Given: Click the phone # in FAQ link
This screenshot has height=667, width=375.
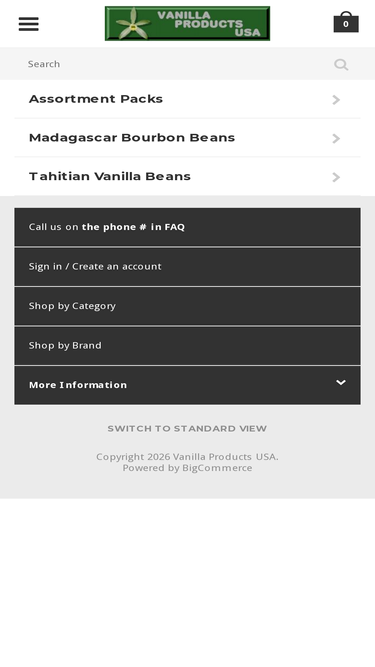Looking at the screenshot, I should tap(134, 227).
